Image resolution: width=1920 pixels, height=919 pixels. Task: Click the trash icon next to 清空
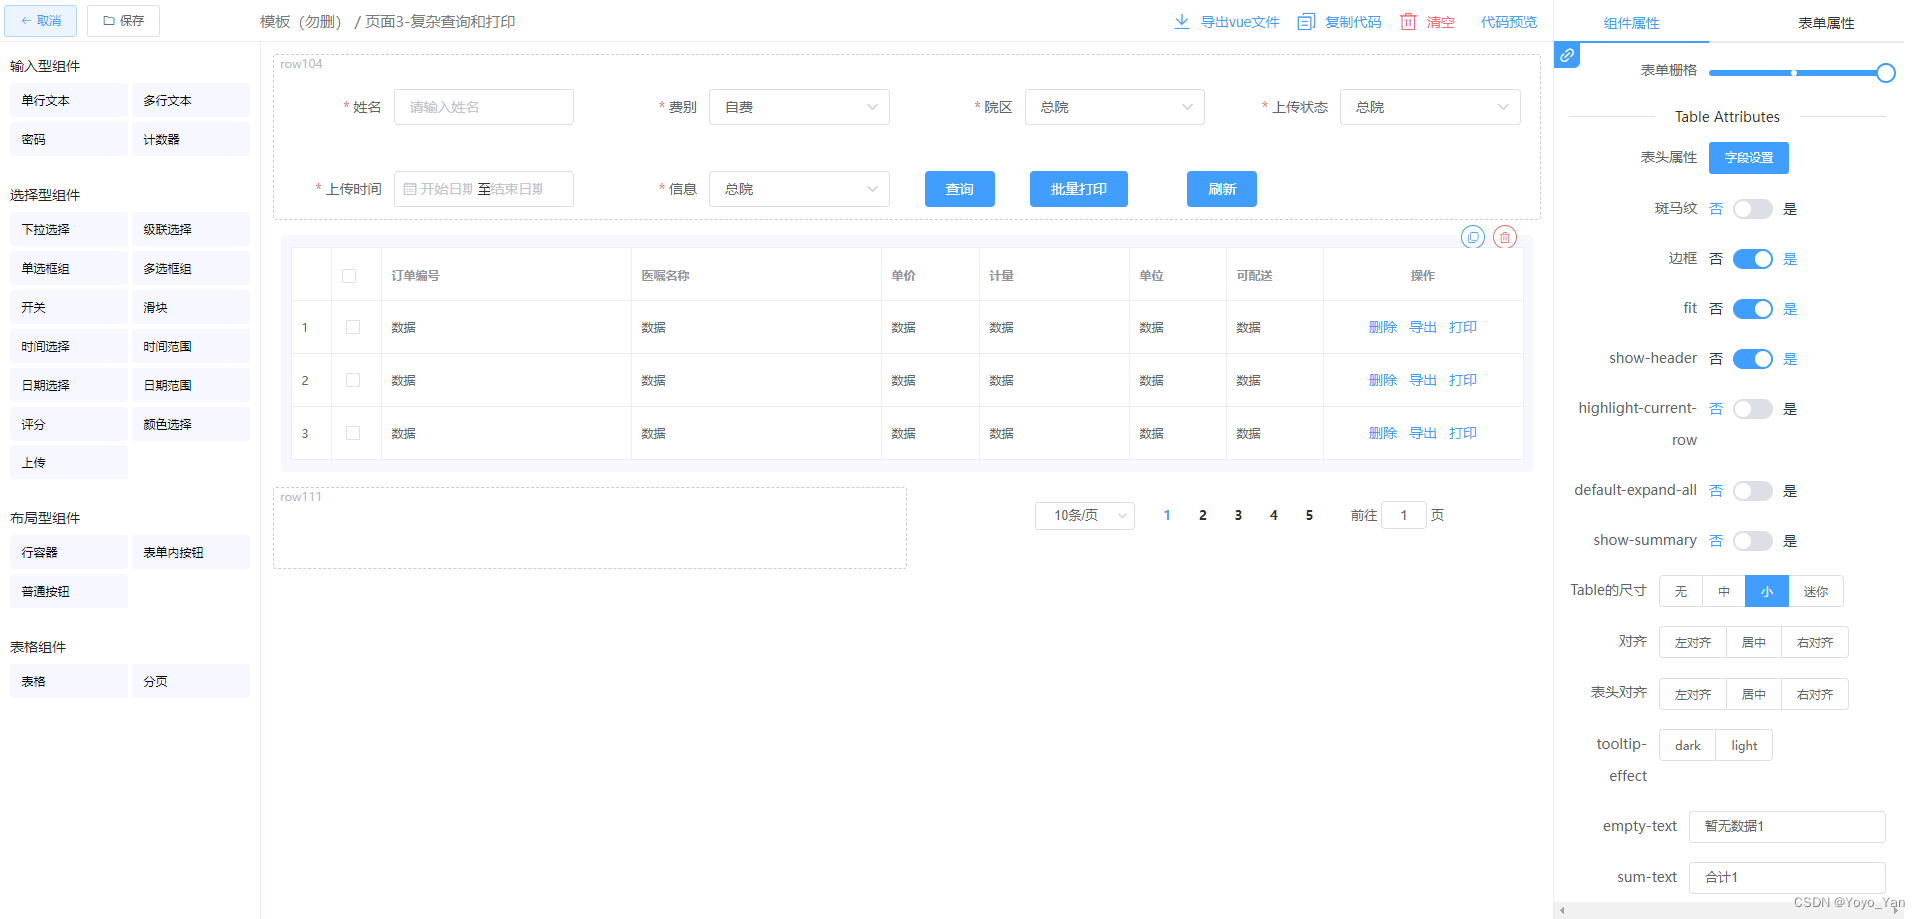(x=1408, y=22)
